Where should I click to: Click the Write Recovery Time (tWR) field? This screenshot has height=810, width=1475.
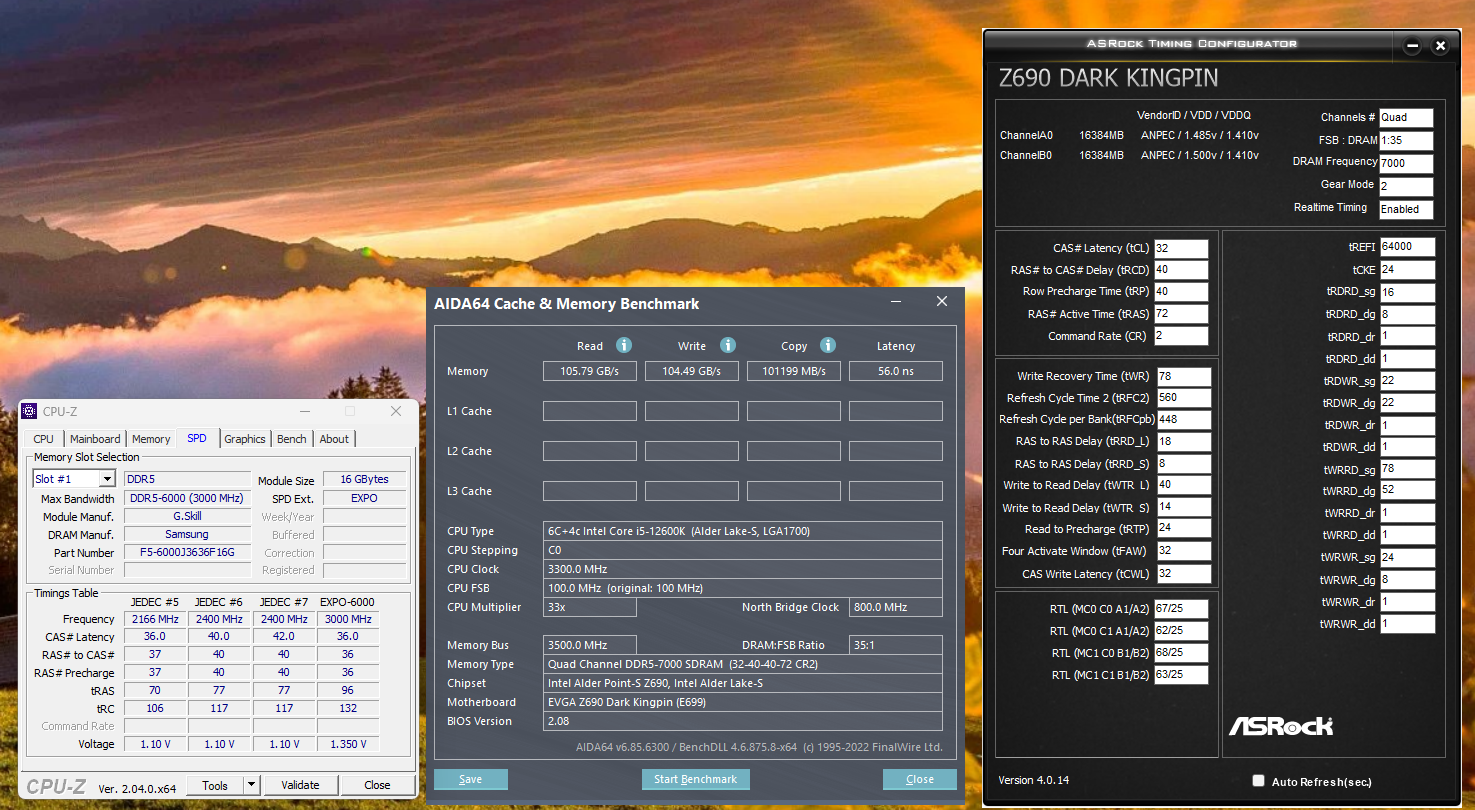[1184, 377]
